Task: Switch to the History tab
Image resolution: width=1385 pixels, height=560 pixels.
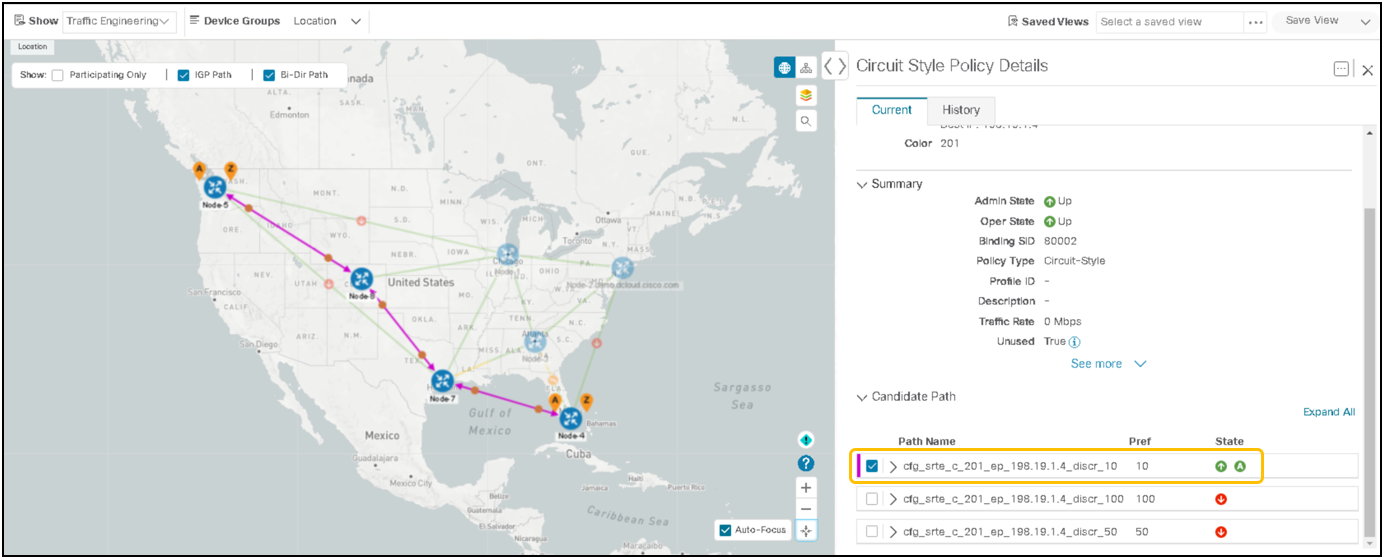Action: 961,110
